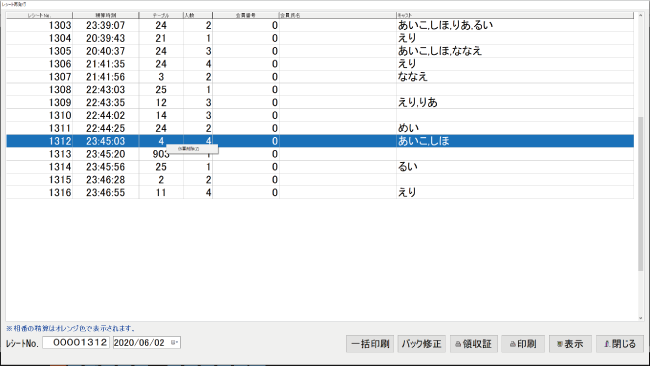
Task: Click the vertical scrollbar thumb of the list
Action: click(x=640, y=193)
